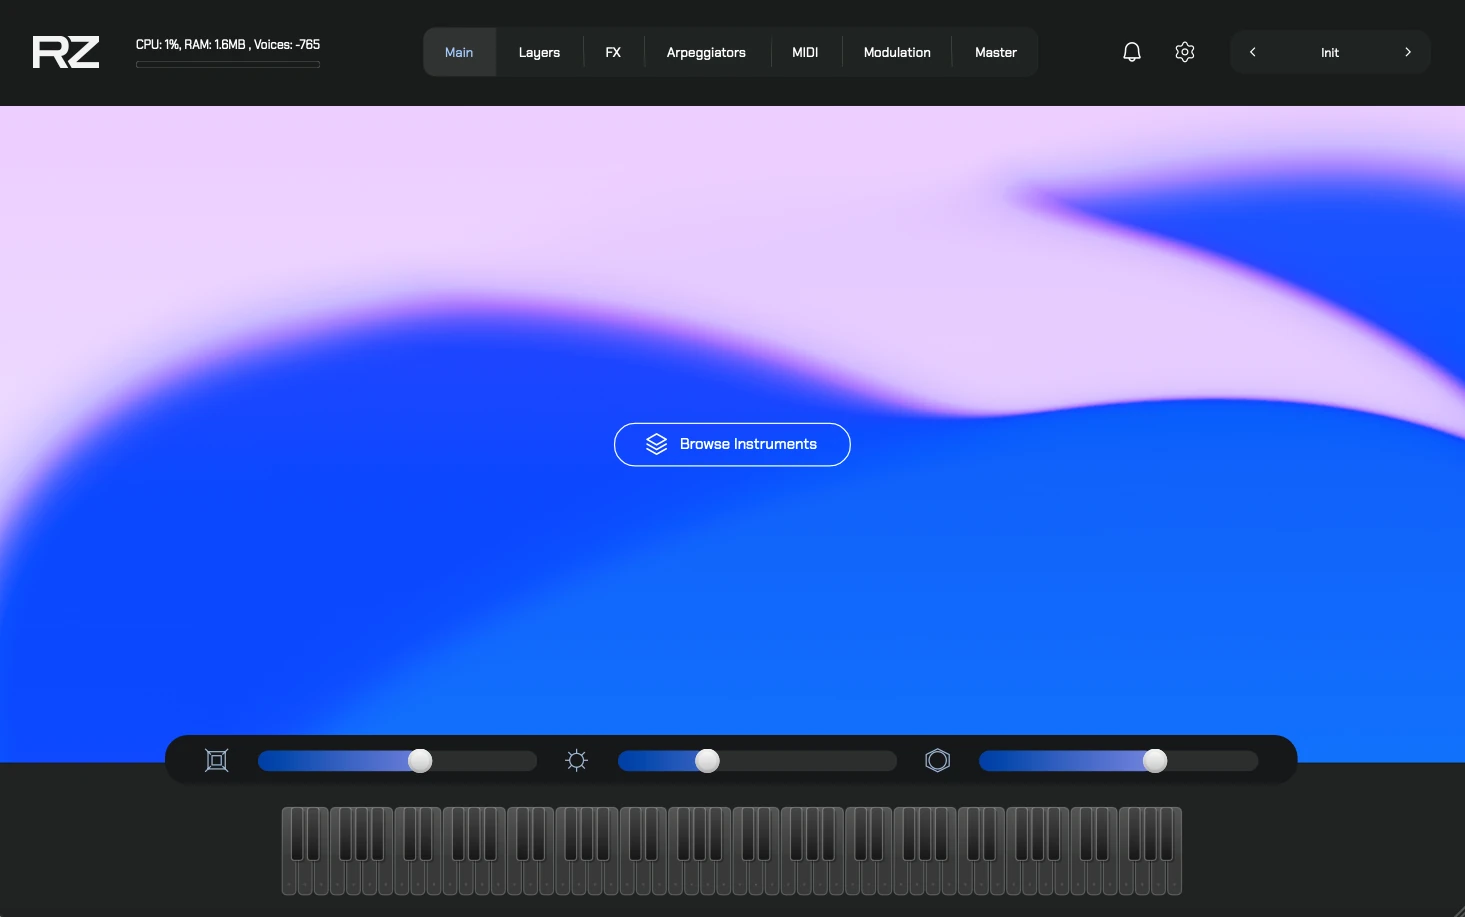Click the brightness sun icon

576,760
